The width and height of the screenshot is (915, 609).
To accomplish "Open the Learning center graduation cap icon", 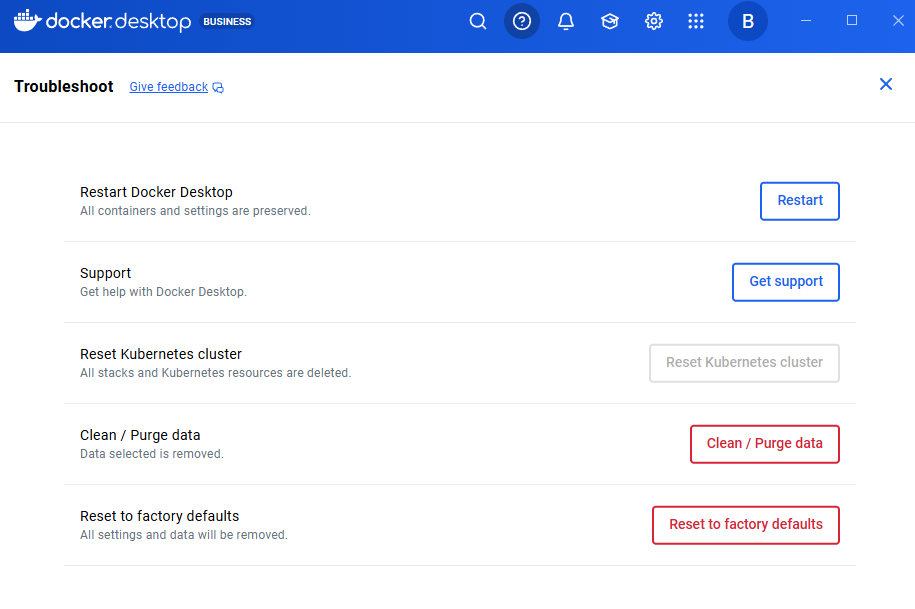I will pyautogui.click(x=610, y=21).
